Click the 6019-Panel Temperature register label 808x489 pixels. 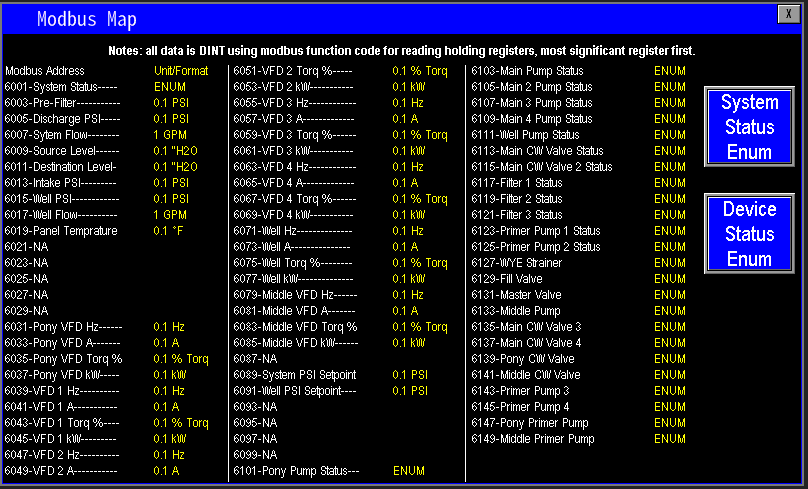point(61,231)
